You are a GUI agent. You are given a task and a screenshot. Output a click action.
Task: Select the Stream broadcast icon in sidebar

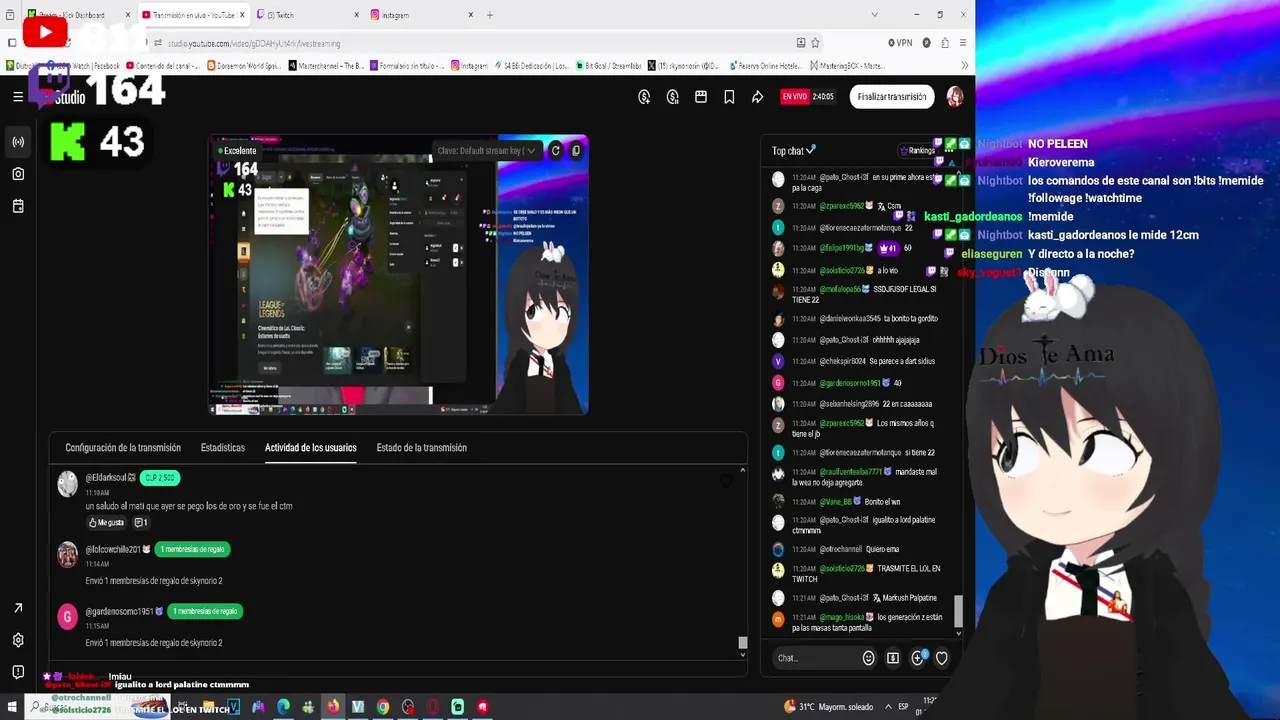coord(18,142)
